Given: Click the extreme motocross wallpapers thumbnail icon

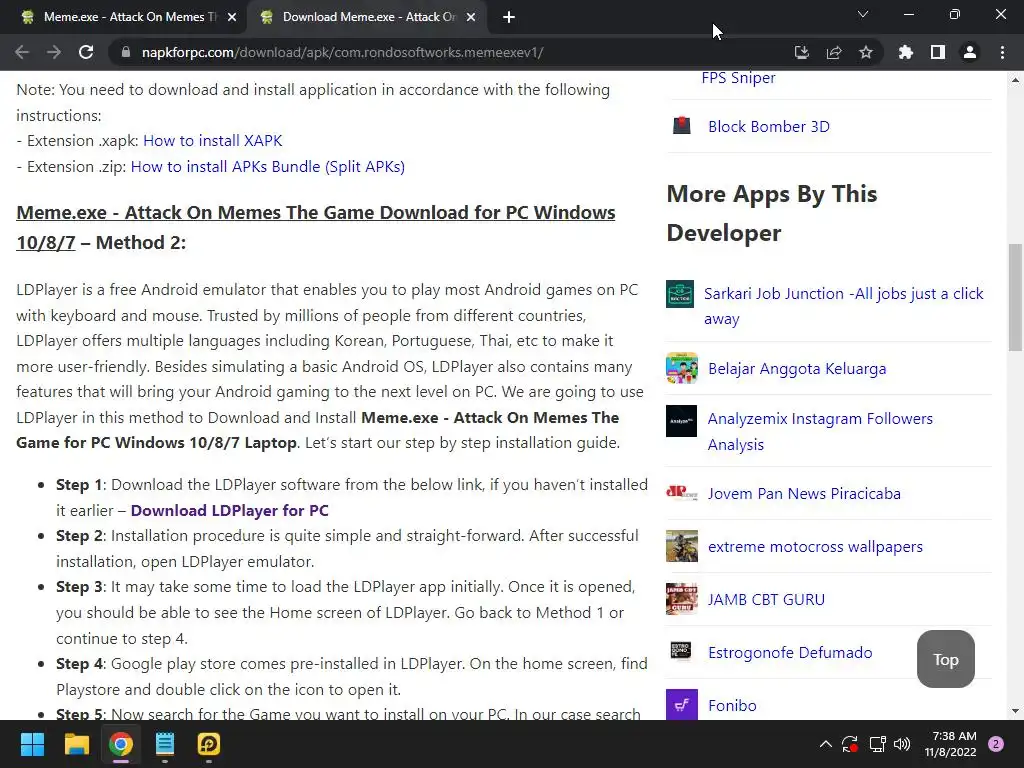Looking at the screenshot, I should tap(682, 546).
